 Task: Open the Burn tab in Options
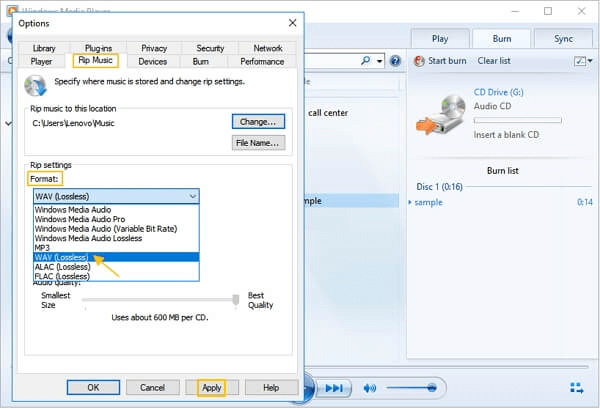click(201, 61)
